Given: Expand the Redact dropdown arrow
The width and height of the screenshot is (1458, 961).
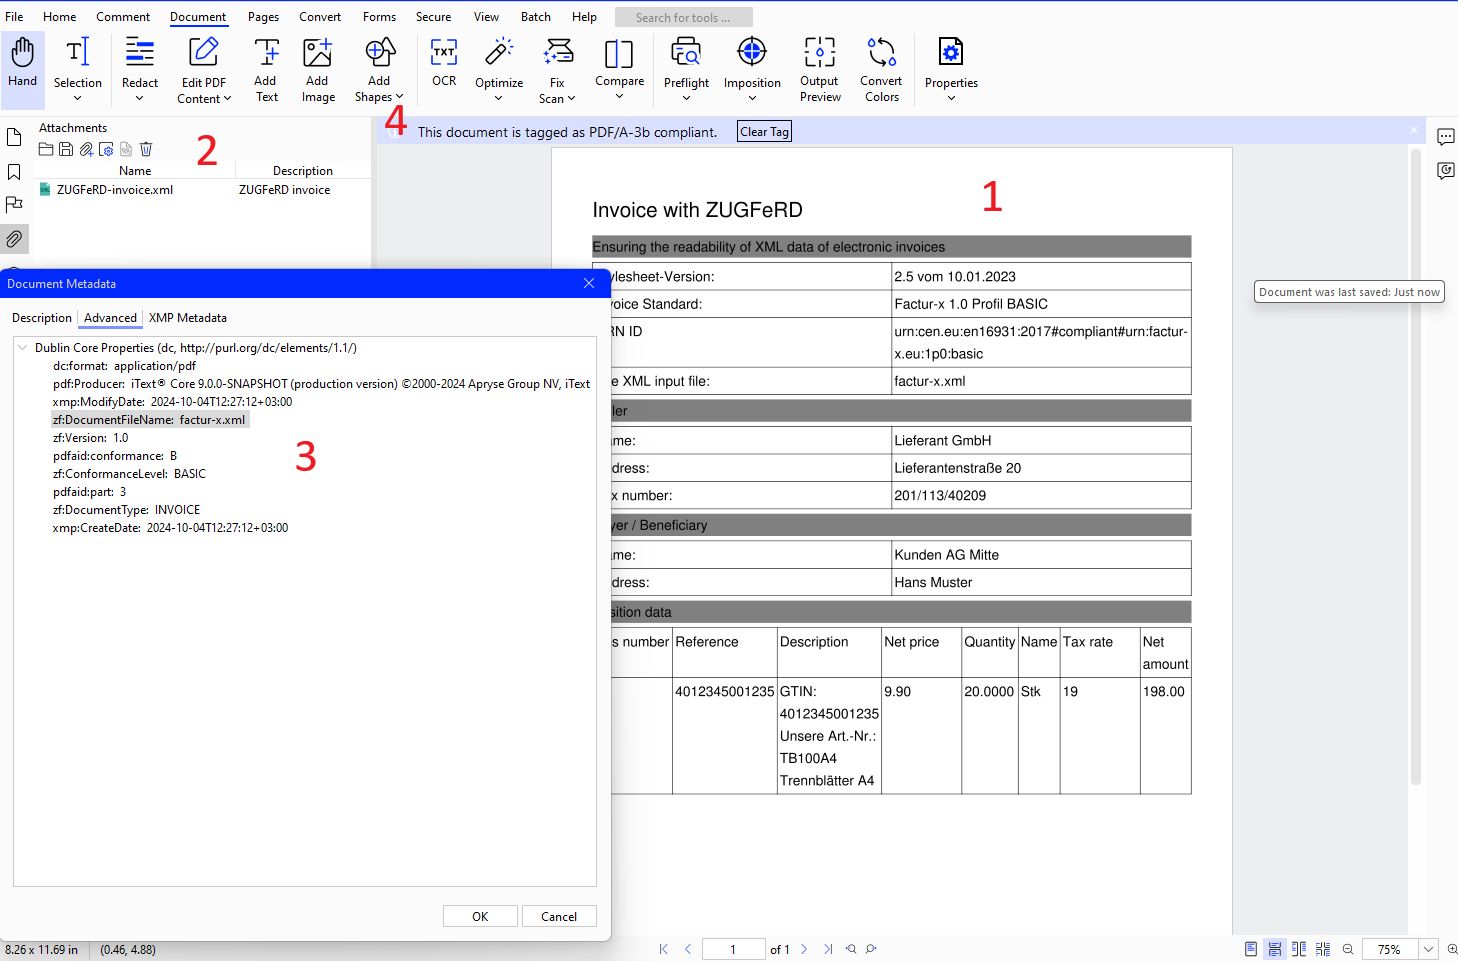Looking at the screenshot, I should (139, 98).
